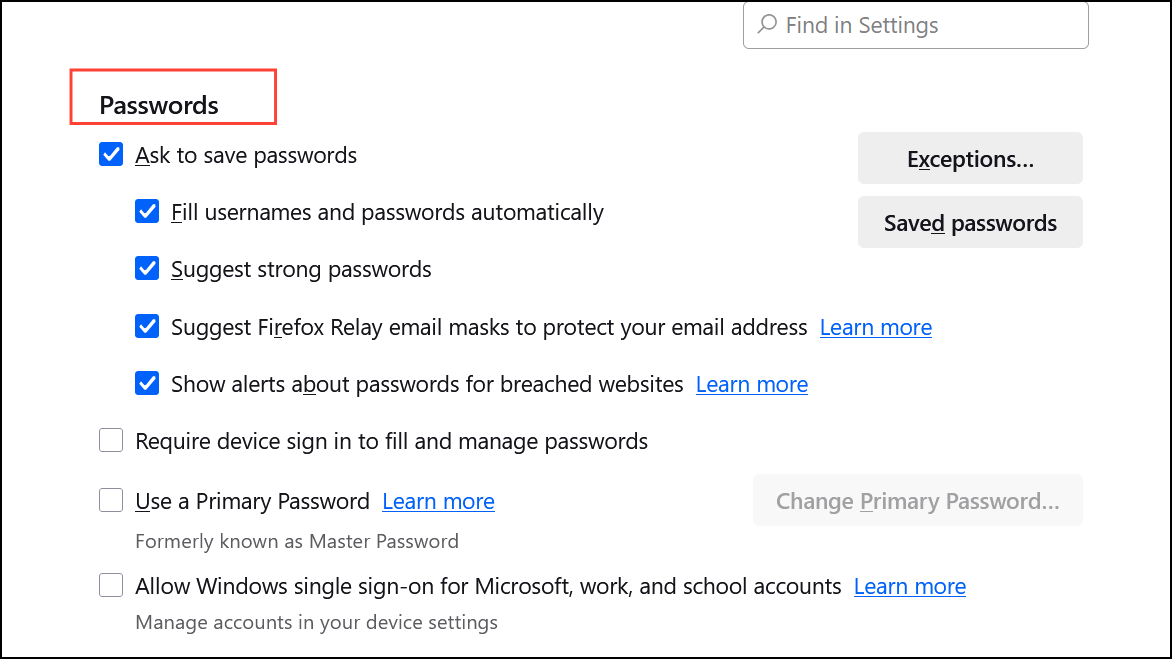
Task: Toggle alerts about breached websites checkbox
Action: 147,384
